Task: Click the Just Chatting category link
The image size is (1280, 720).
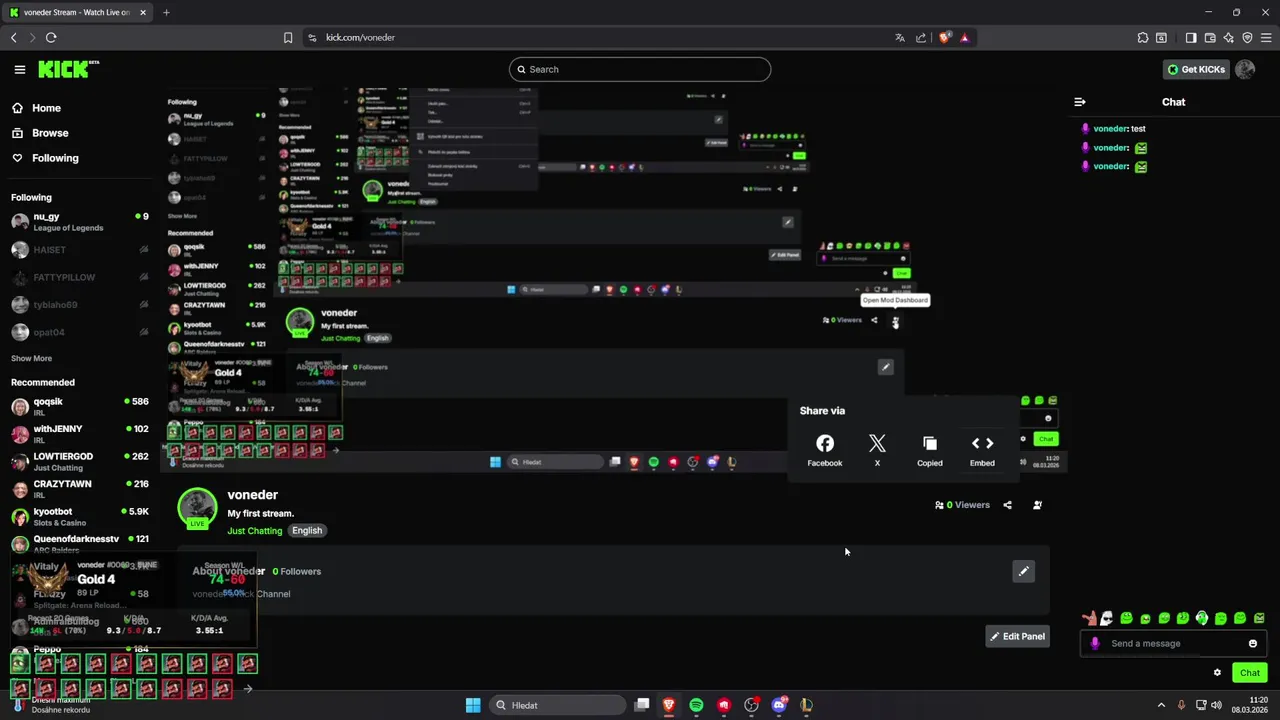Action: pos(255,531)
